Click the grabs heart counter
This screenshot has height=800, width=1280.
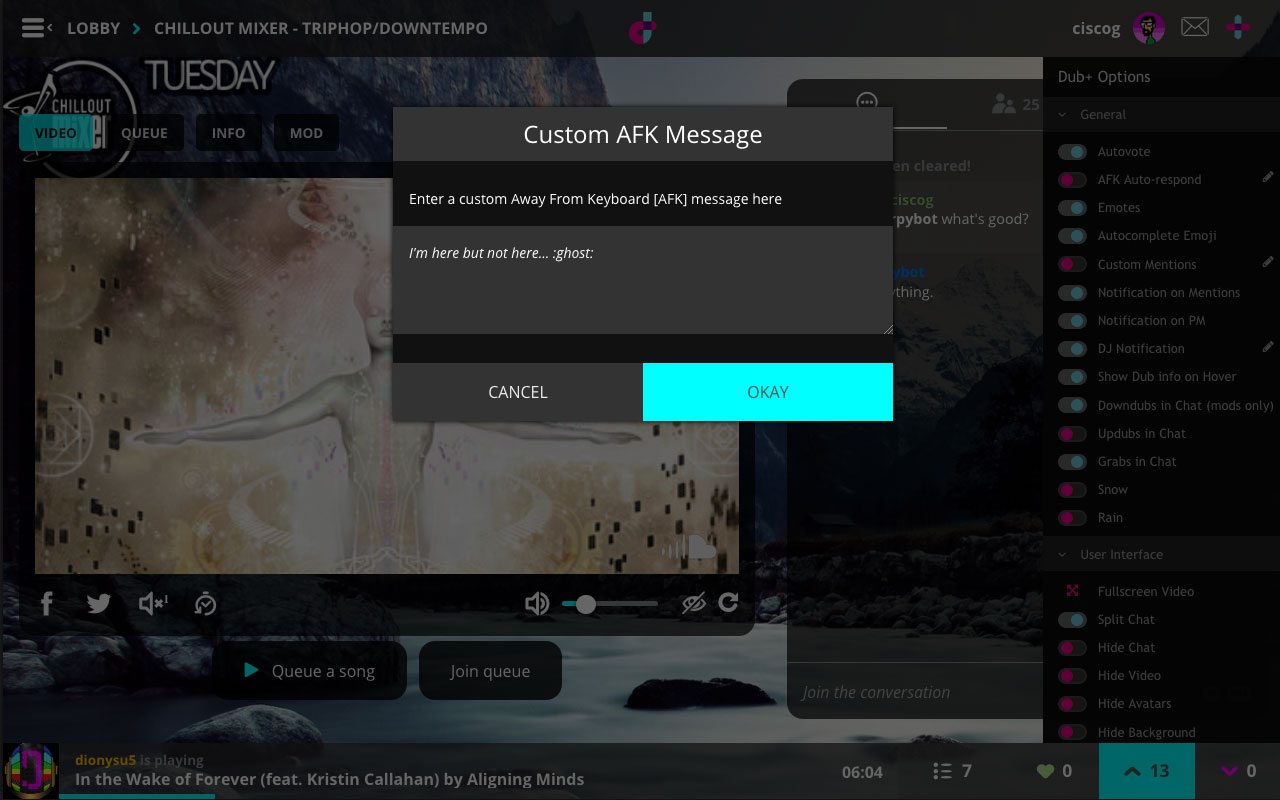(x=1054, y=771)
